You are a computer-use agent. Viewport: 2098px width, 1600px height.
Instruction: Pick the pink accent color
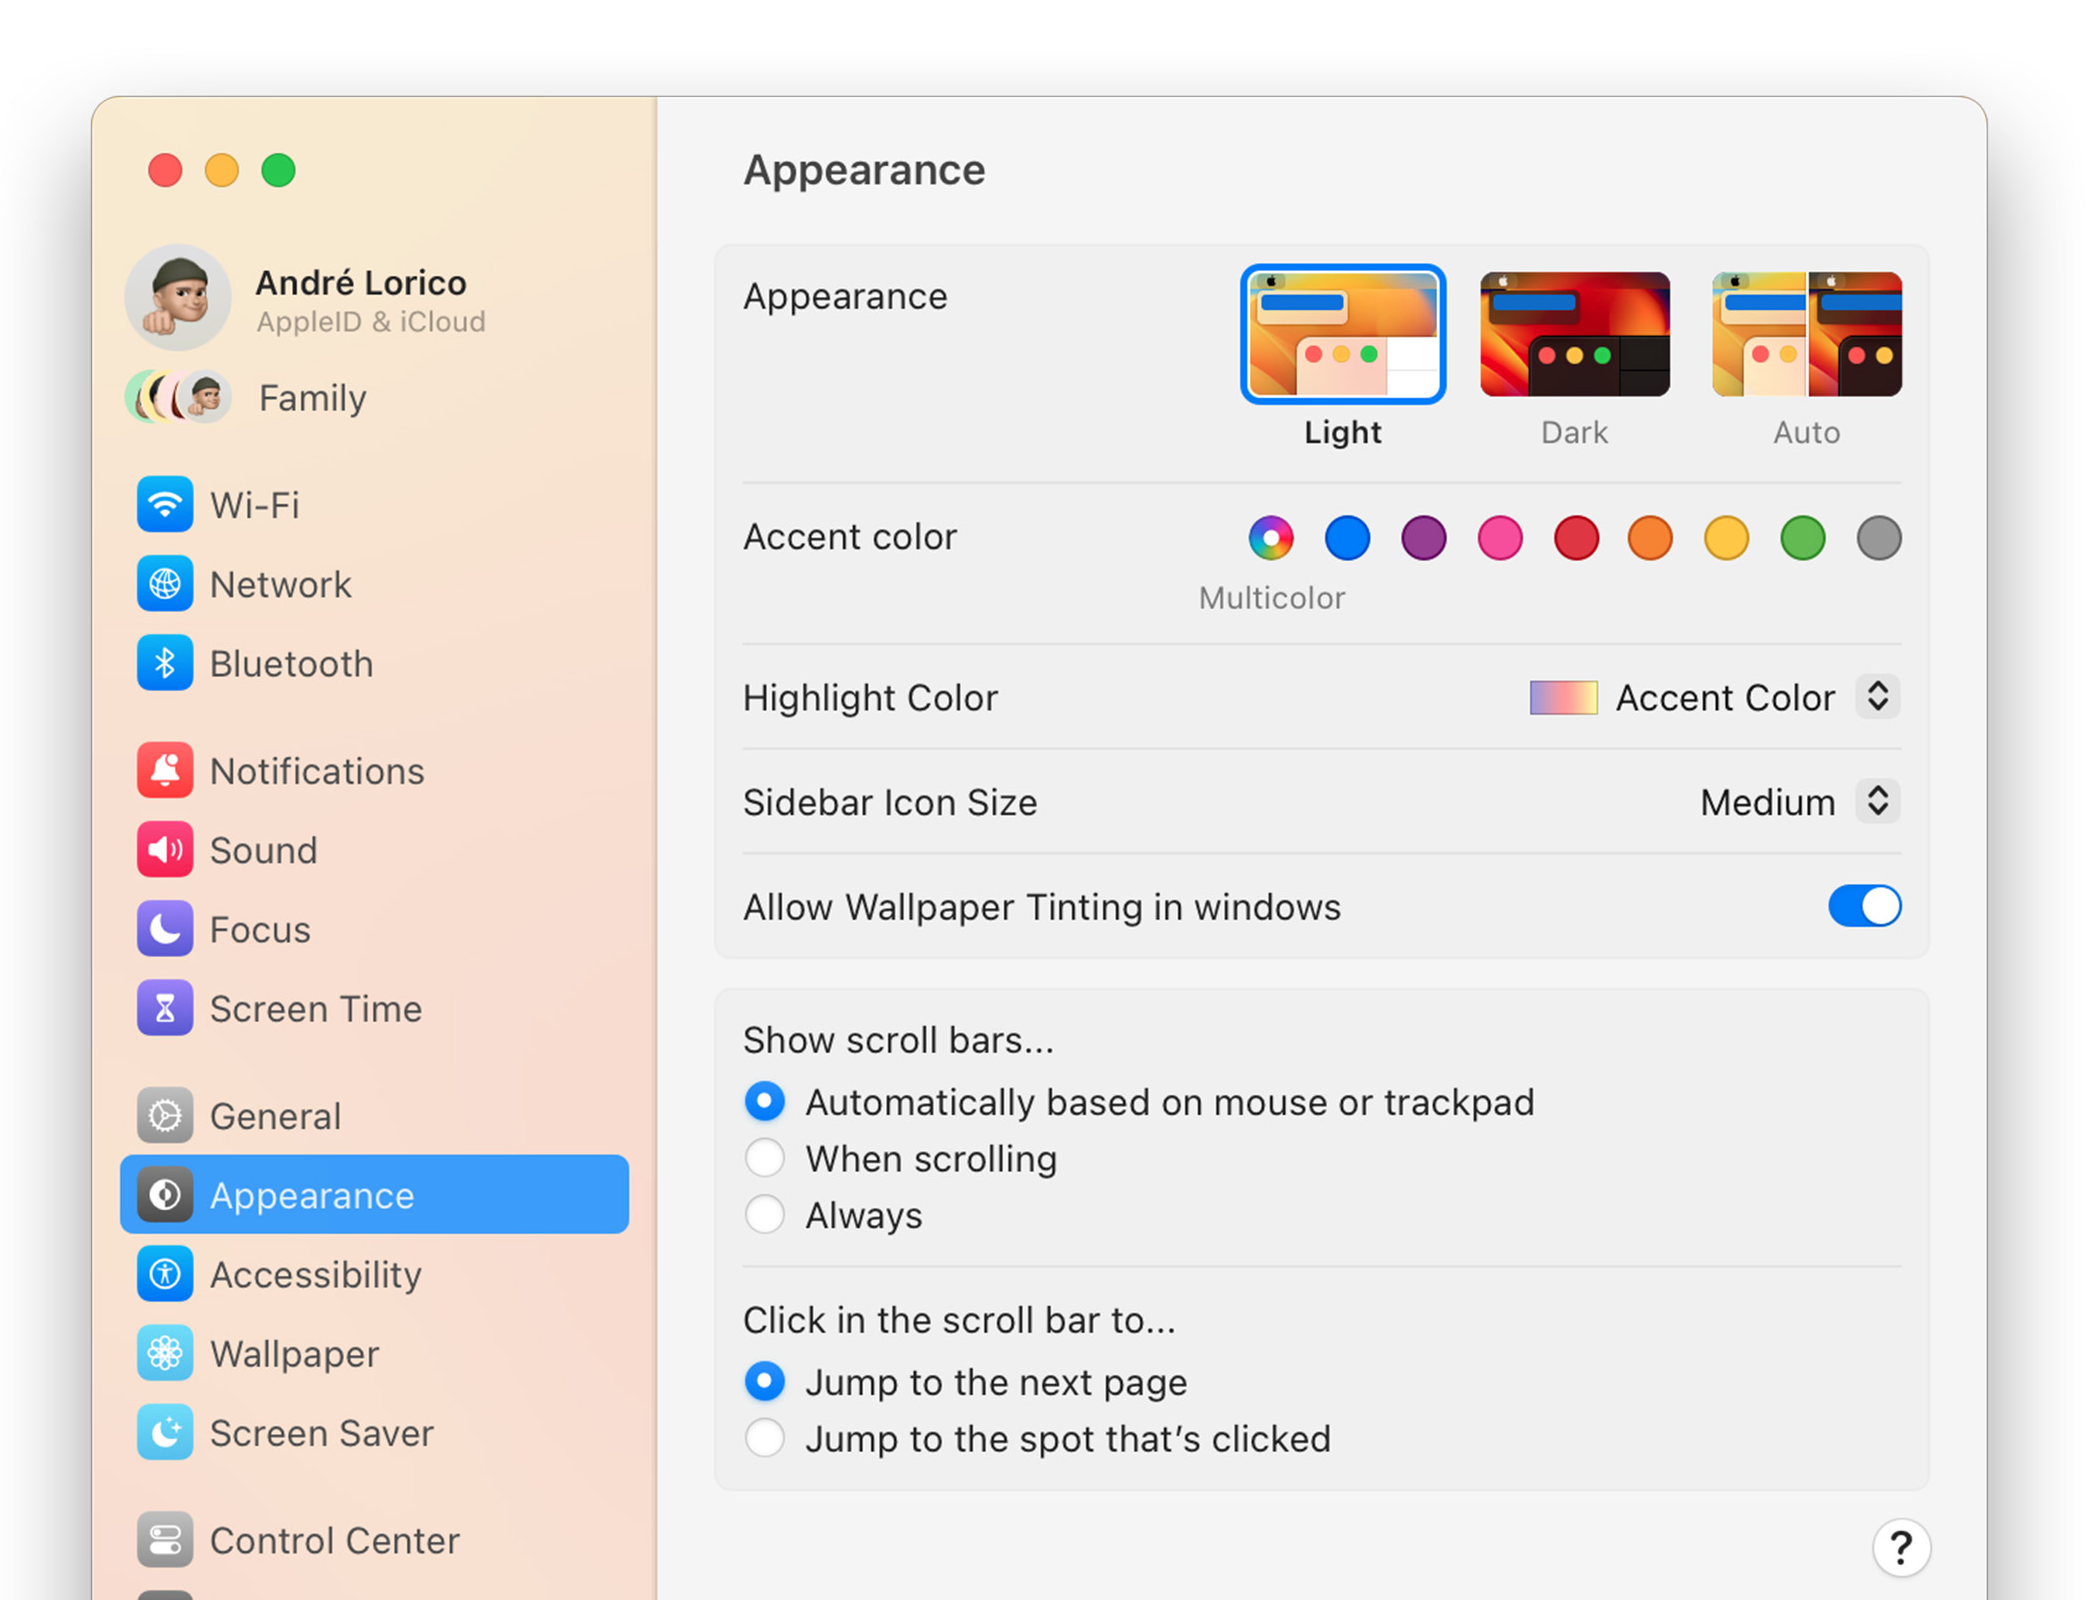1500,538
